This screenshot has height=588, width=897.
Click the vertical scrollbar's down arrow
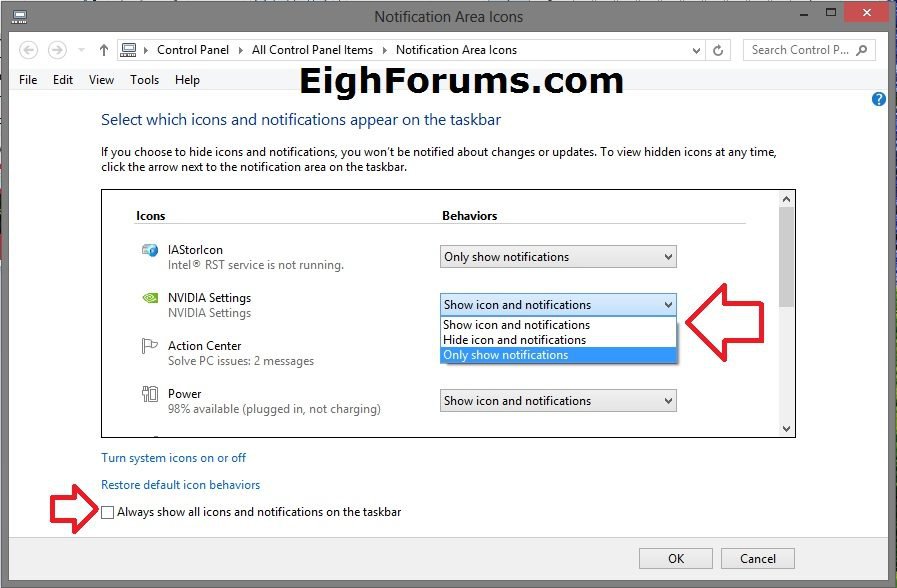tap(786, 429)
